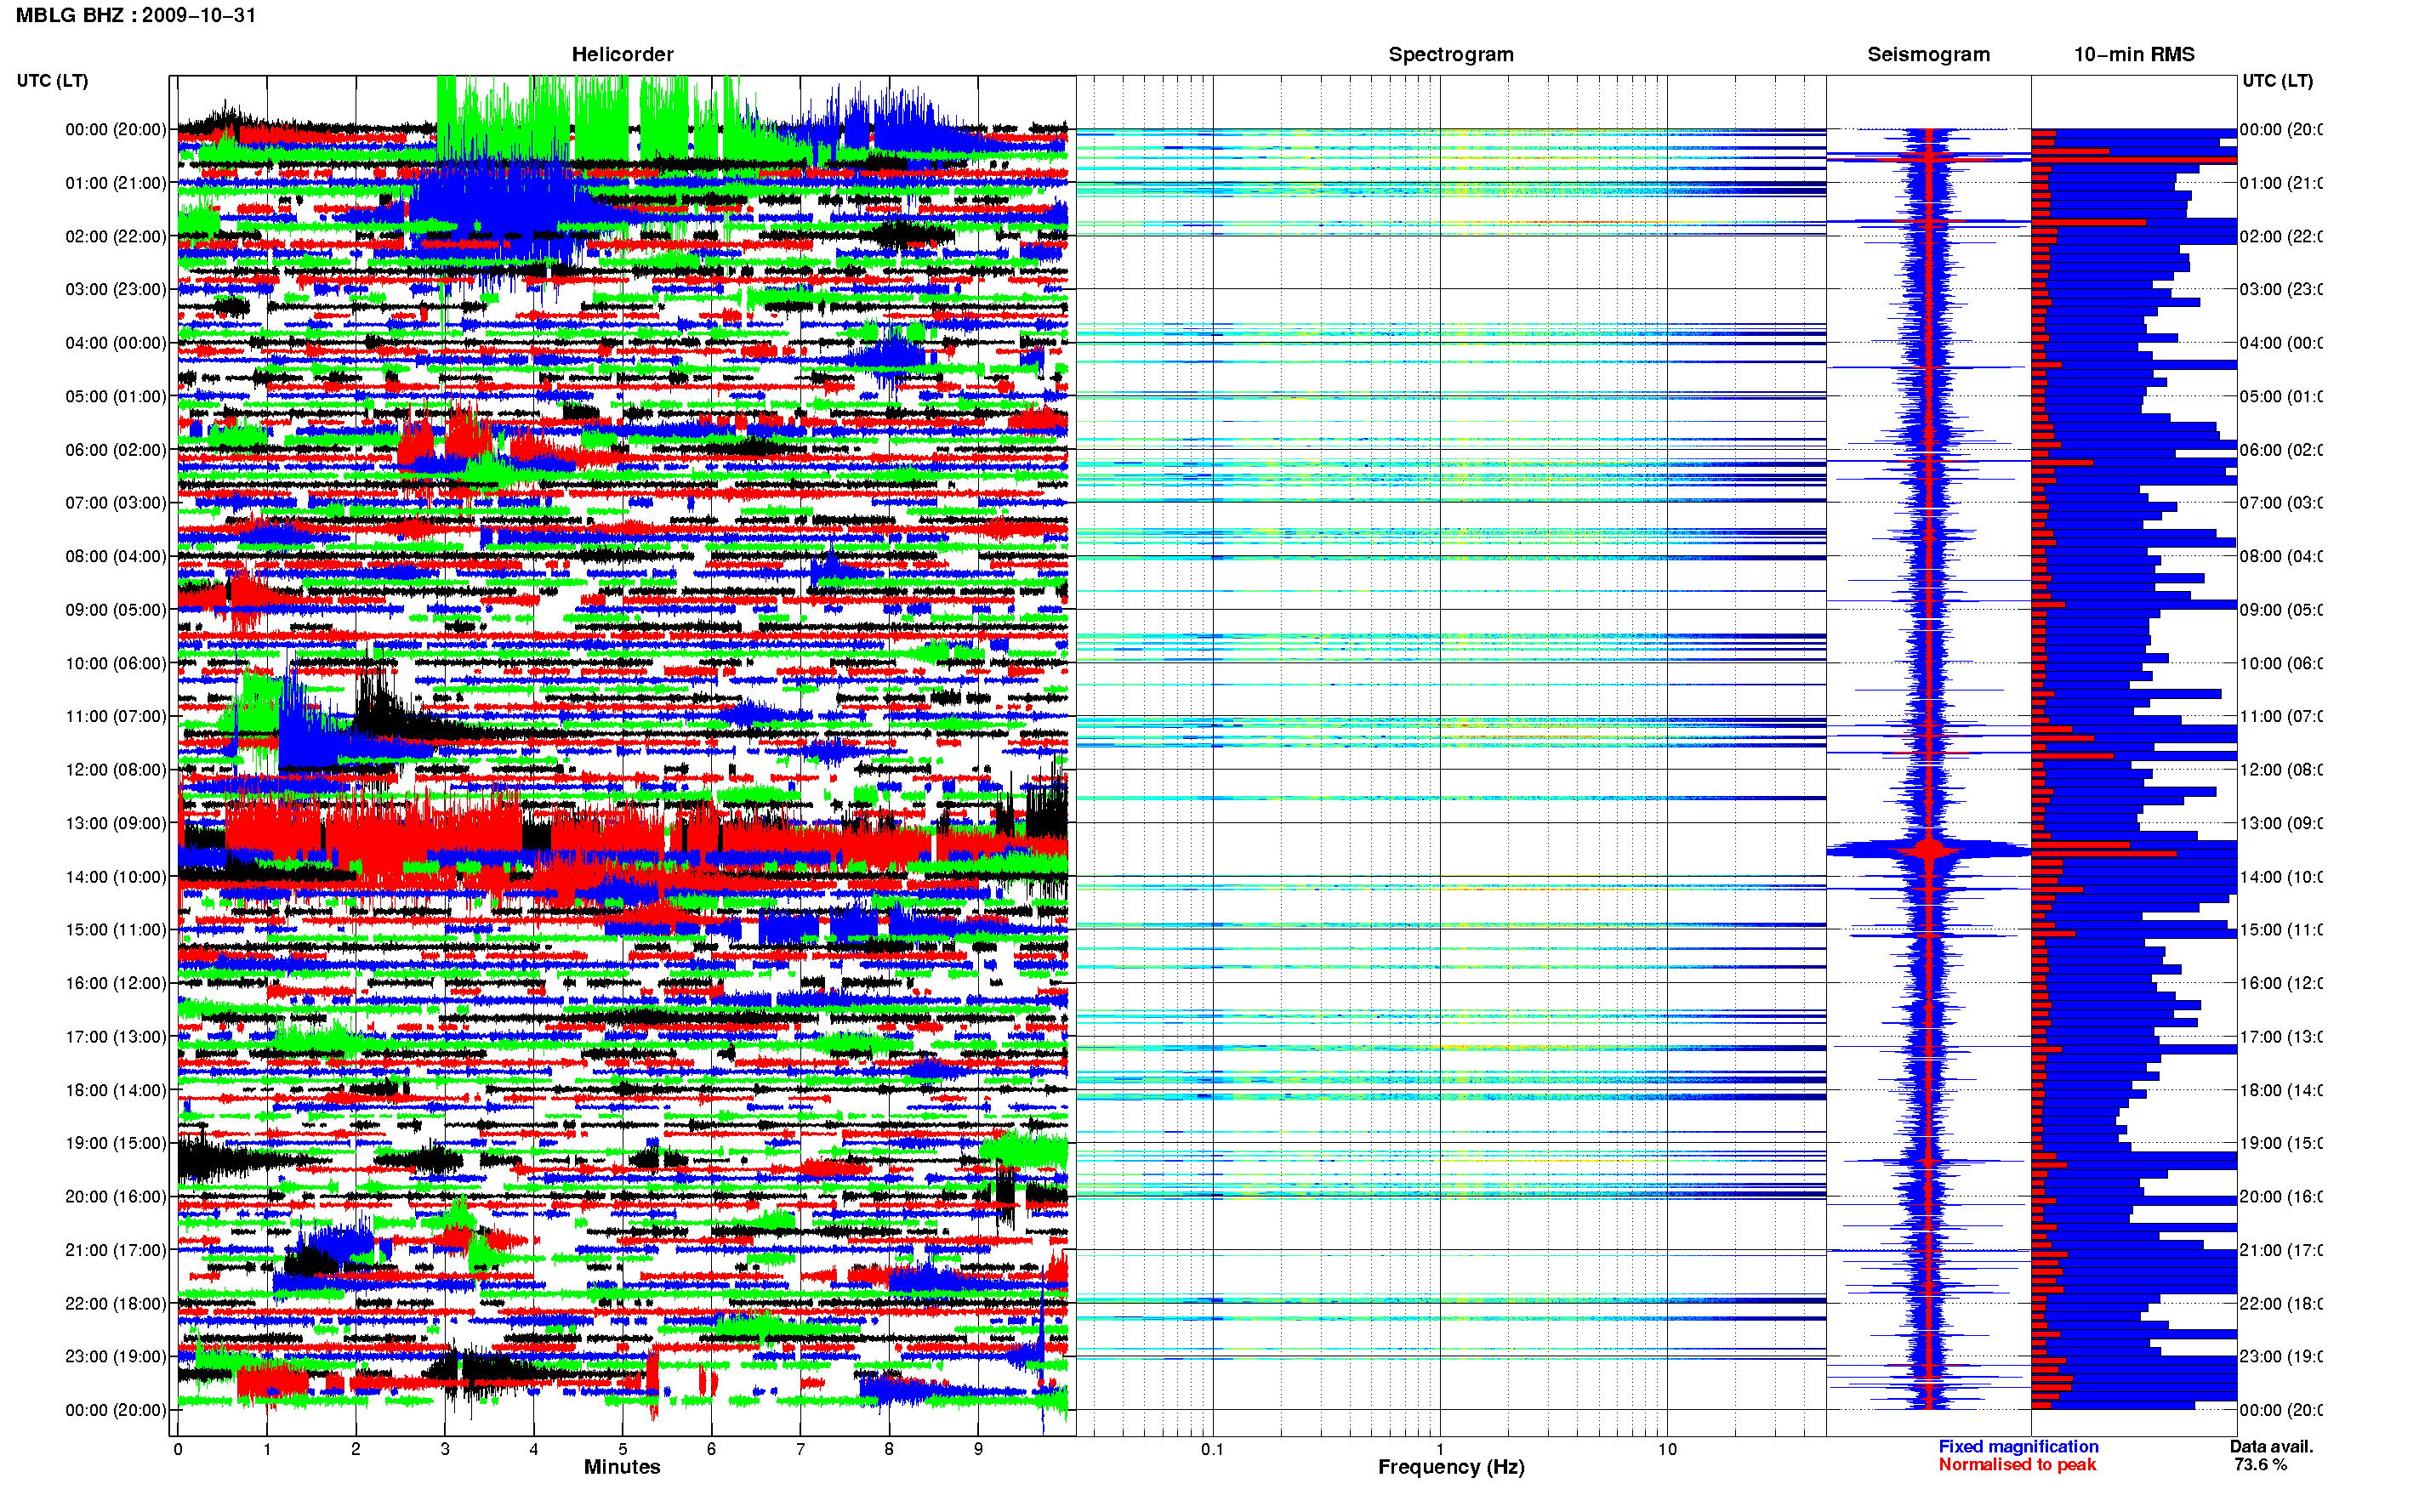The width and height of the screenshot is (2419, 1512).
Task: Click the left 07:00 (03:00) time label
Action: [116, 503]
